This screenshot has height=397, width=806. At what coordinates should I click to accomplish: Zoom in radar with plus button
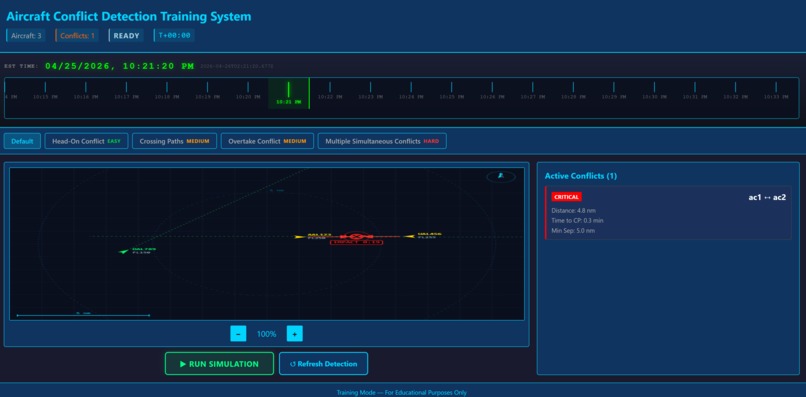295,334
